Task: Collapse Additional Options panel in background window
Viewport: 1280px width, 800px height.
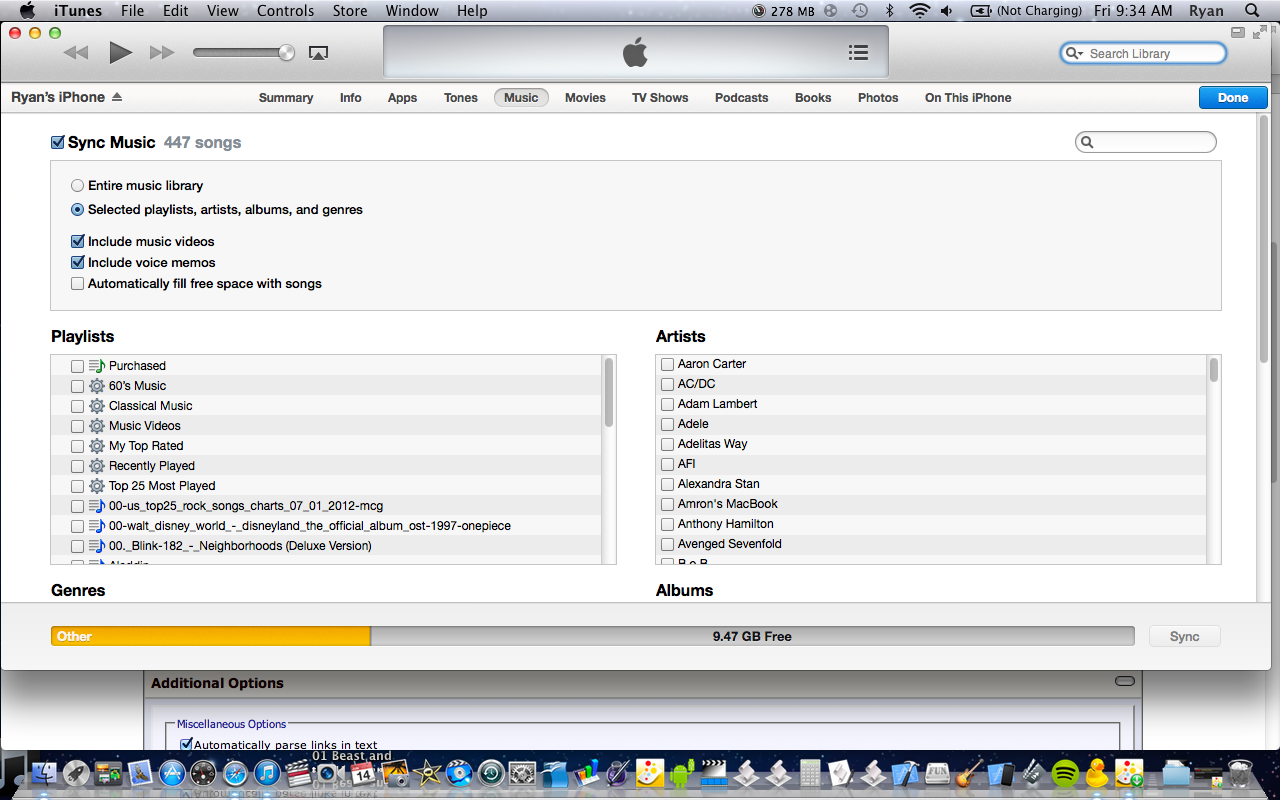Action: tap(1125, 682)
